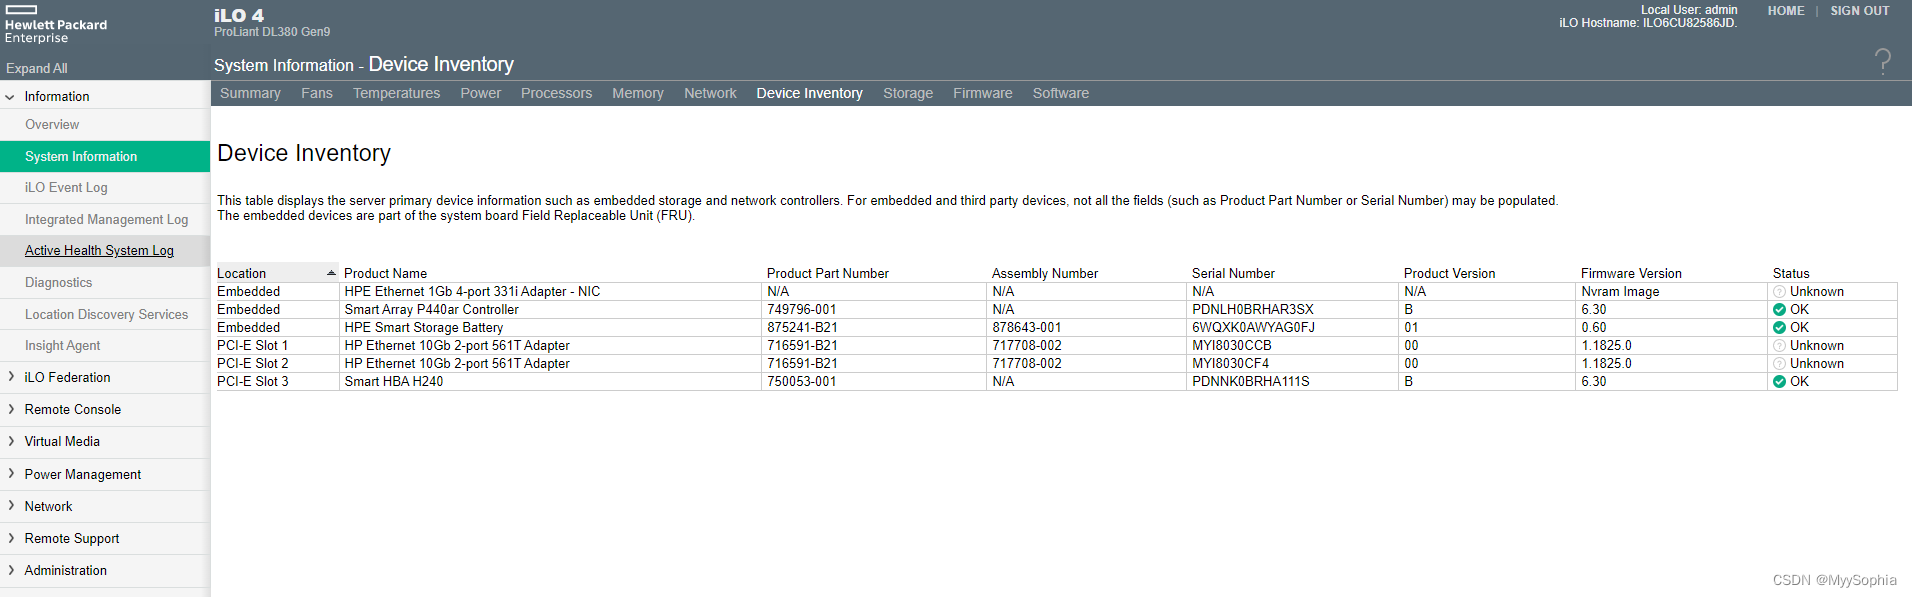Image resolution: width=1912 pixels, height=597 pixels.
Task: Select the Device Inventory tab
Action: pos(809,93)
